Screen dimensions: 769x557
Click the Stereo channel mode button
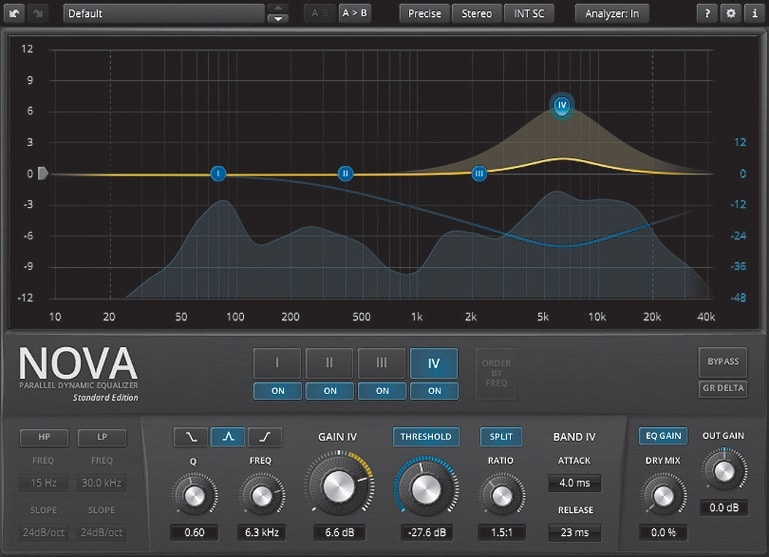pyautogui.click(x=477, y=14)
